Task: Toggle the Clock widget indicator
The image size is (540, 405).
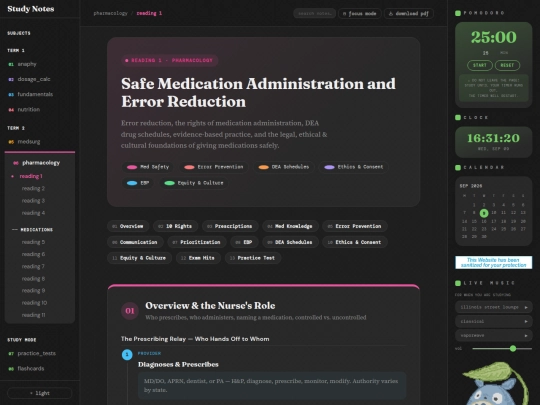Action: click(x=458, y=117)
